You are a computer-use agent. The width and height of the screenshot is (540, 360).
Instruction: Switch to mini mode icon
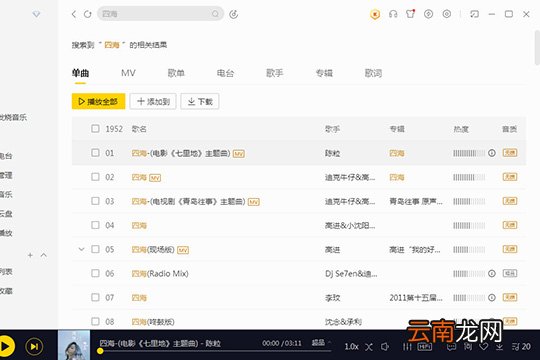tap(475, 14)
